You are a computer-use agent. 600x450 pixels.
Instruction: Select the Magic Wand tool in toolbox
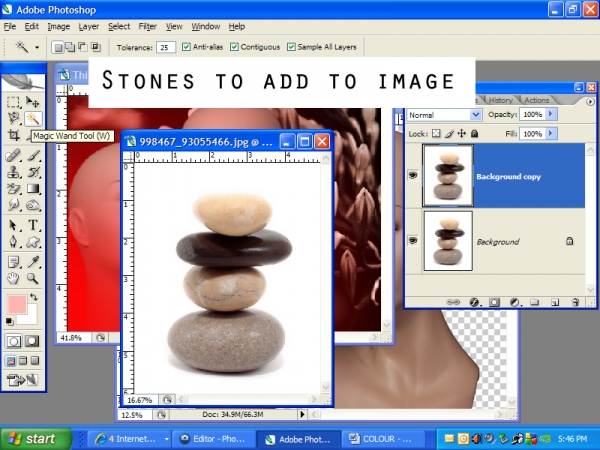click(33, 119)
